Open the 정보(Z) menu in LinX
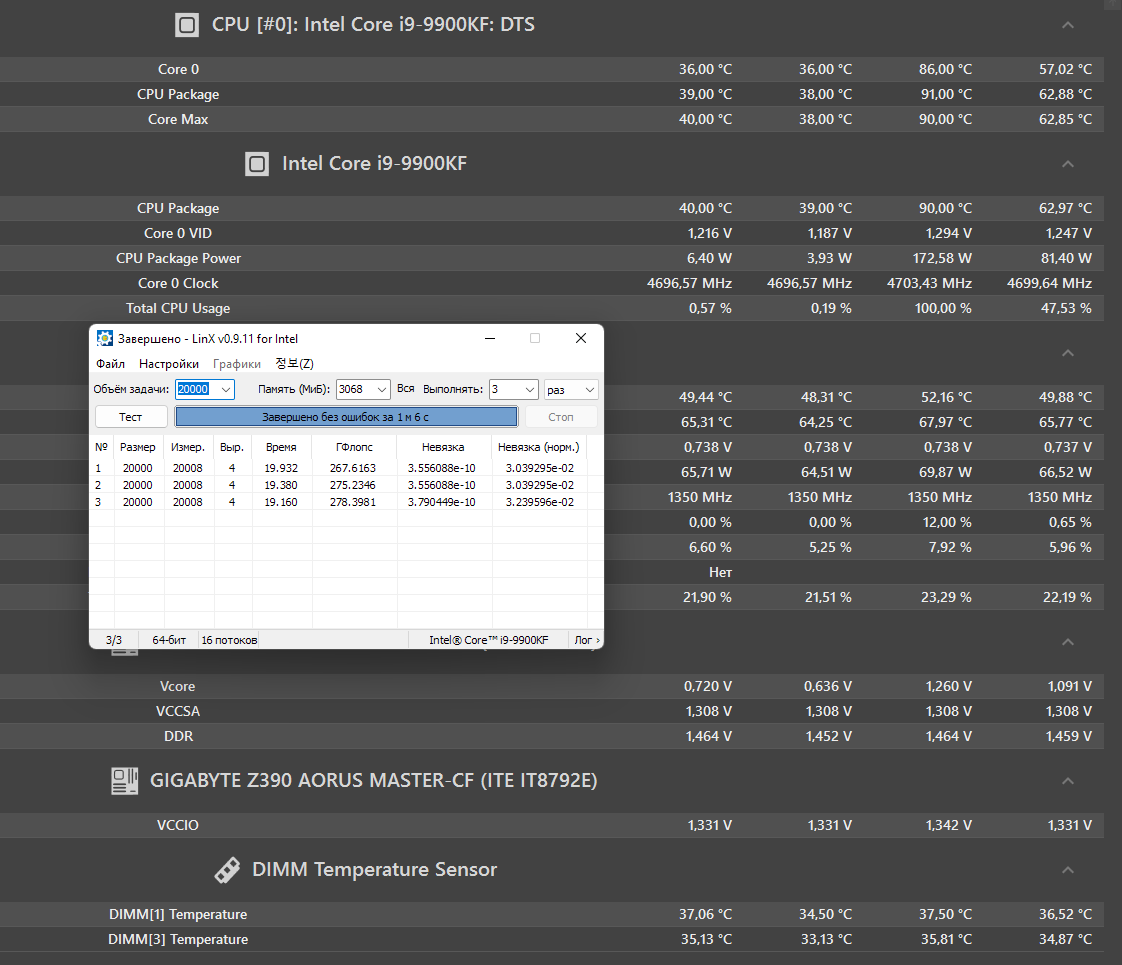The width and height of the screenshot is (1122, 965). 295,363
